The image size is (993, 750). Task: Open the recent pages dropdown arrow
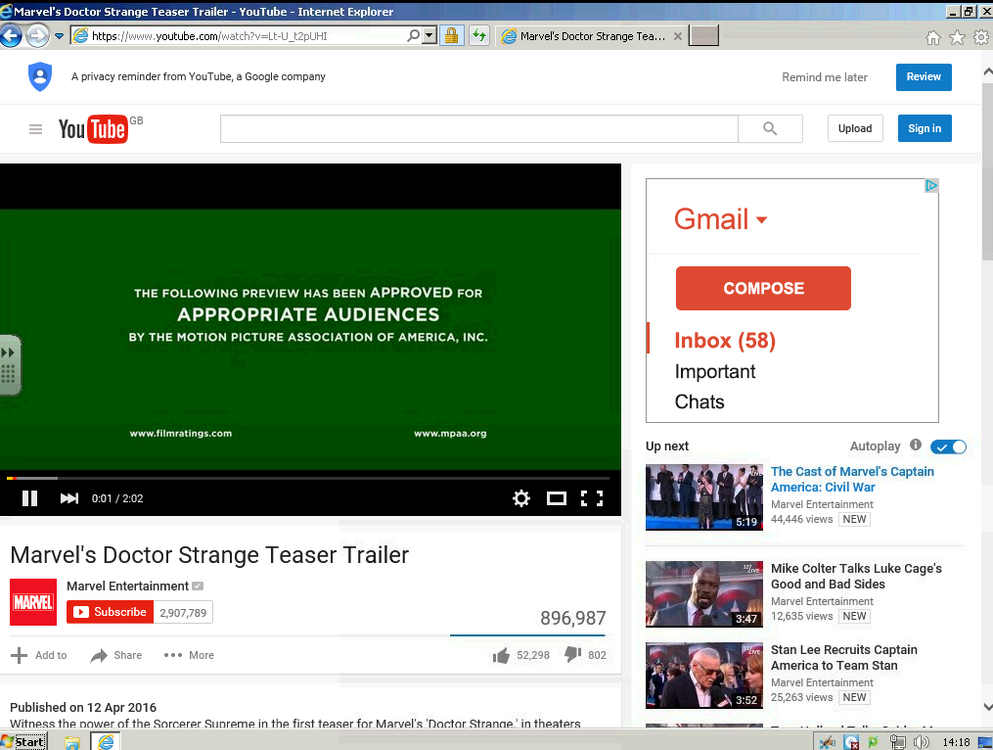59,36
